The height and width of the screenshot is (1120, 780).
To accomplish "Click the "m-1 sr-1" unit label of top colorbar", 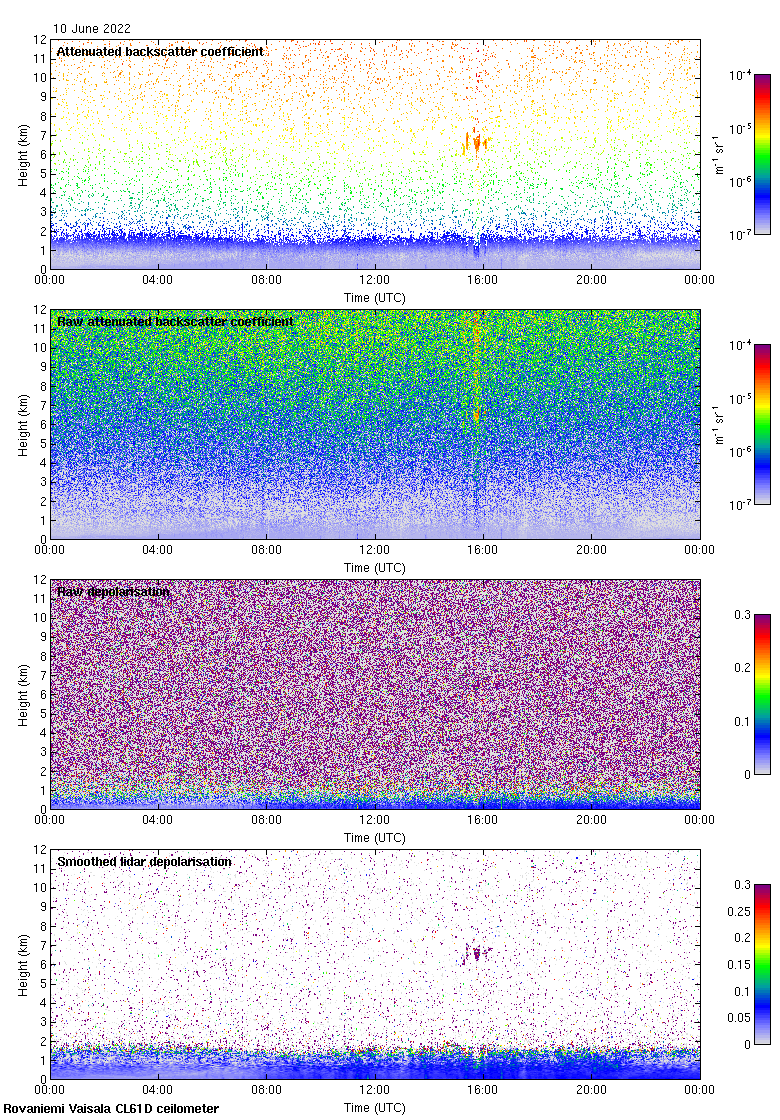I will (x=718, y=154).
